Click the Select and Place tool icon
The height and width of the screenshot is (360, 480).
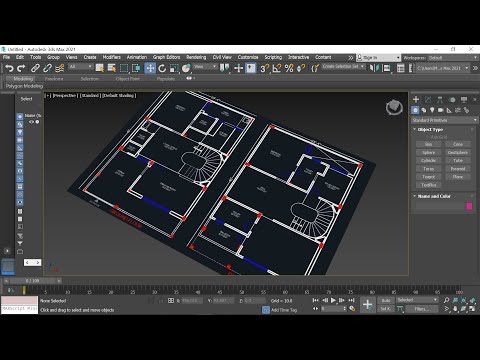186,68
